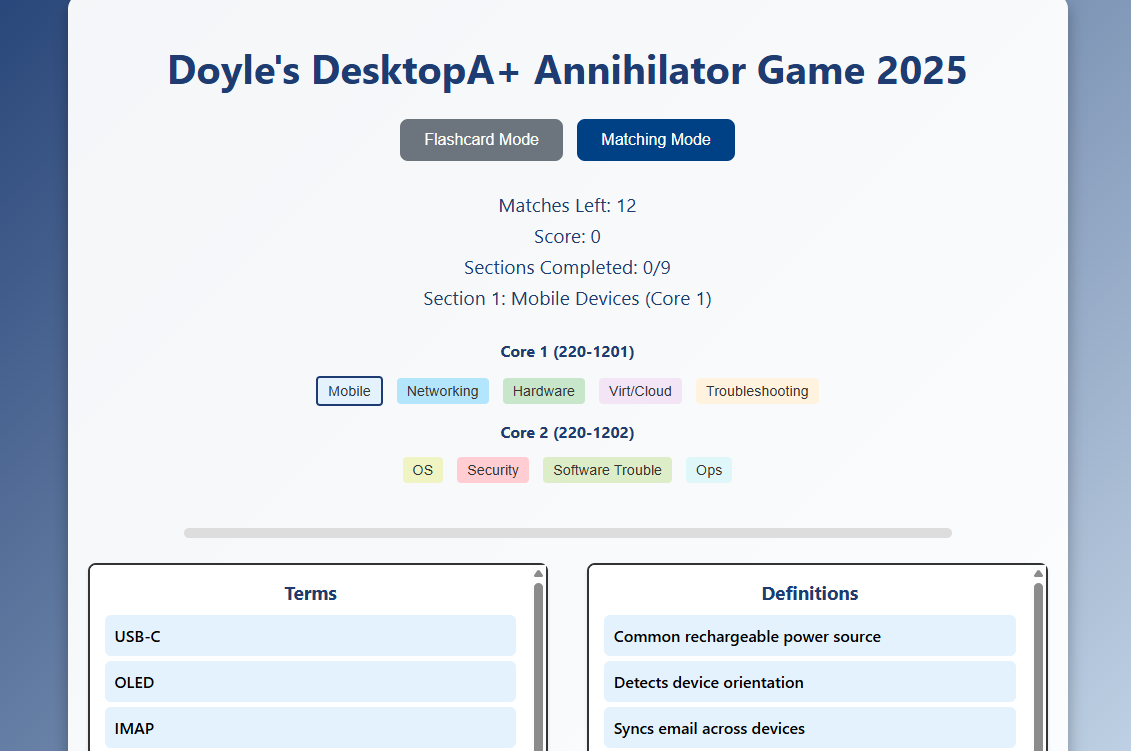Open the Networking section

tap(443, 391)
